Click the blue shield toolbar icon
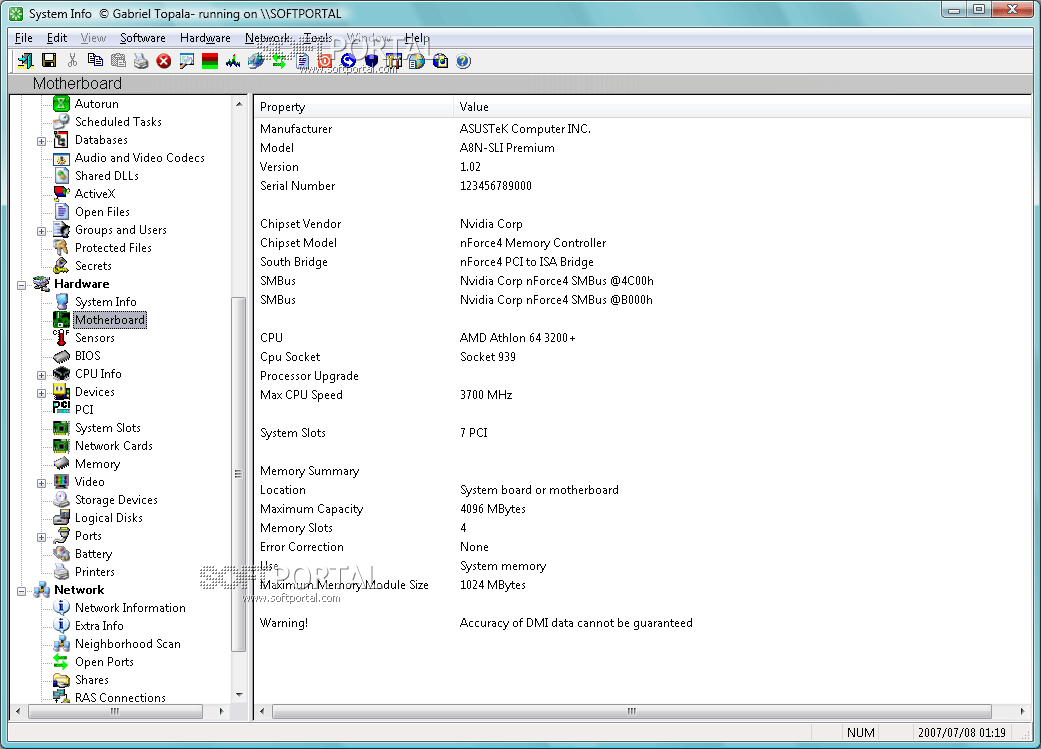Screen dimensions: 1041x749 click(371, 61)
